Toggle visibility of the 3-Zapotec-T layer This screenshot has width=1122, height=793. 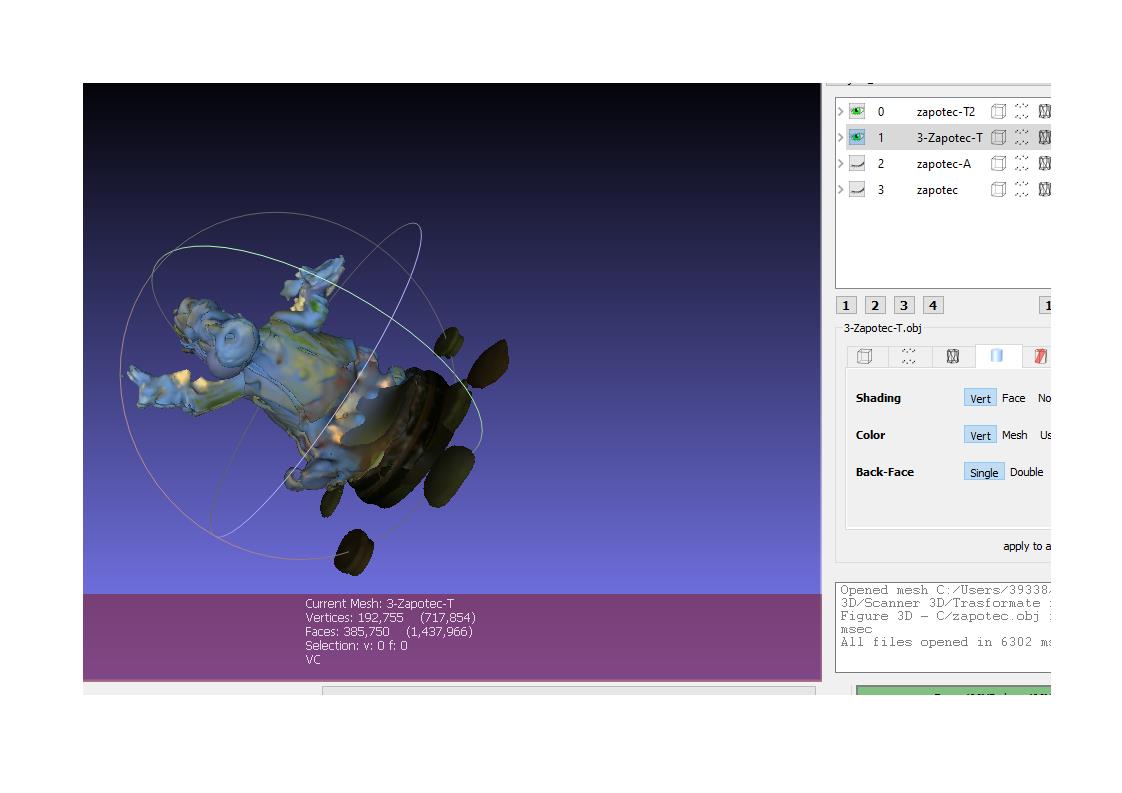coord(857,137)
